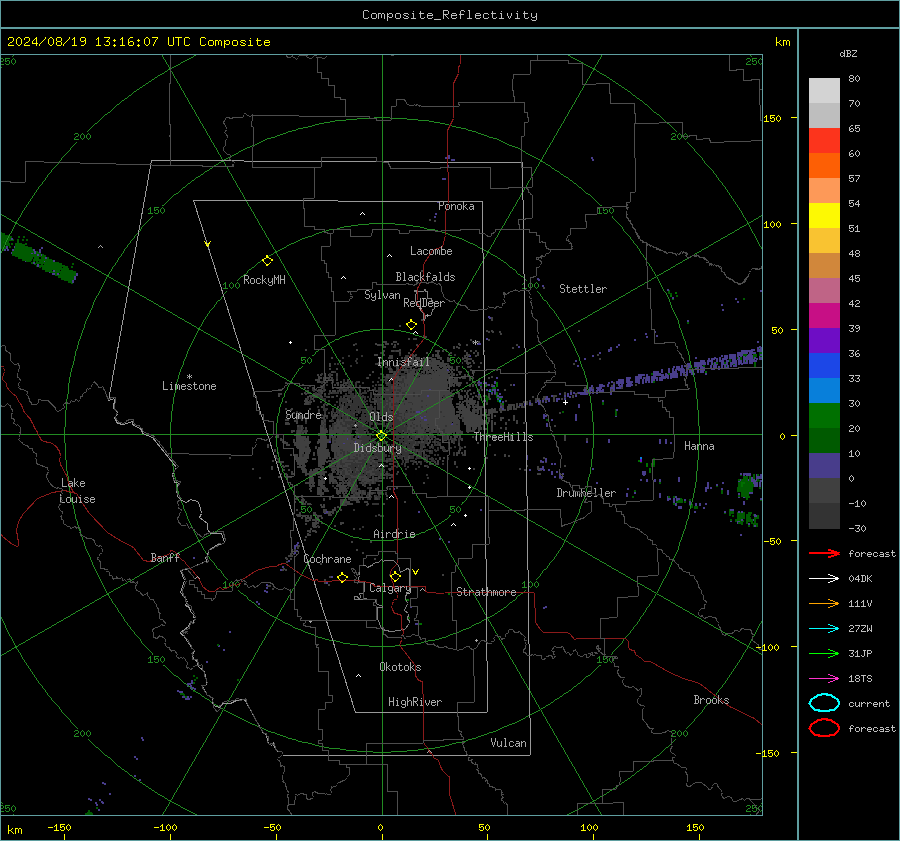Click the Okotoks map label
The height and width of the screenshot is (841, 900).
click(400, 667)
